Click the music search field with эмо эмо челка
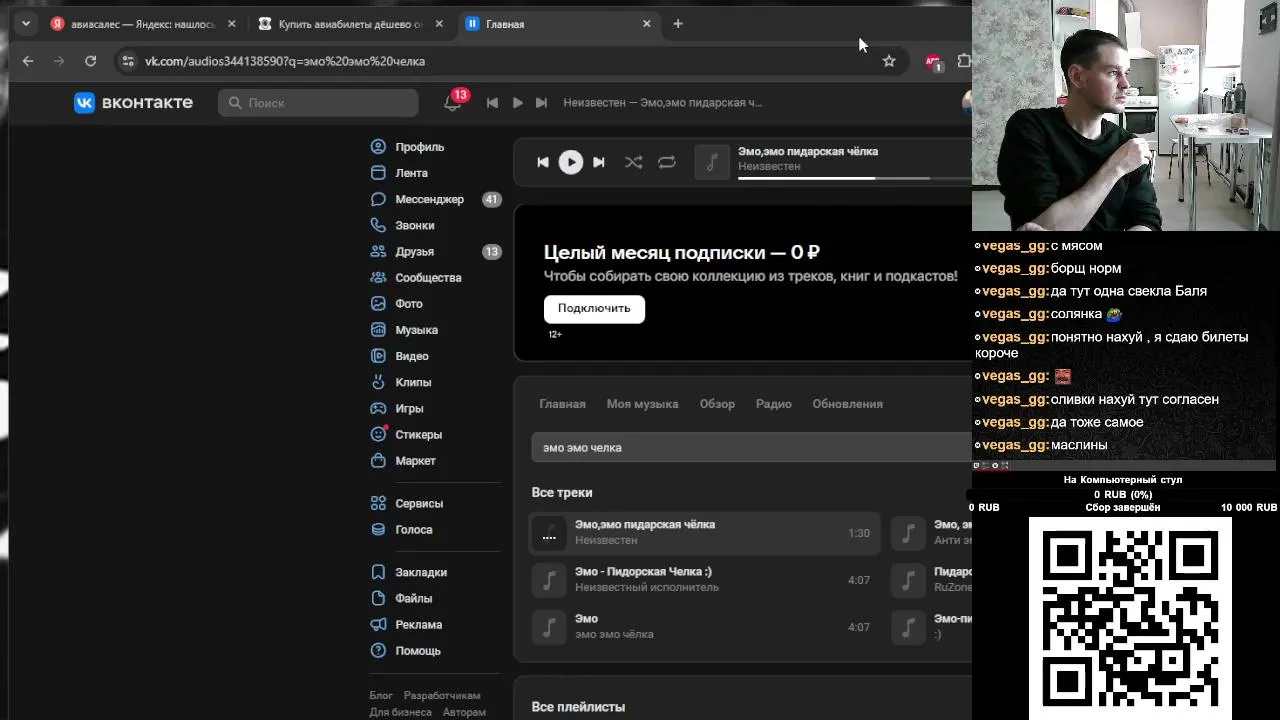Screen dimensions: 1280x720 751,448
